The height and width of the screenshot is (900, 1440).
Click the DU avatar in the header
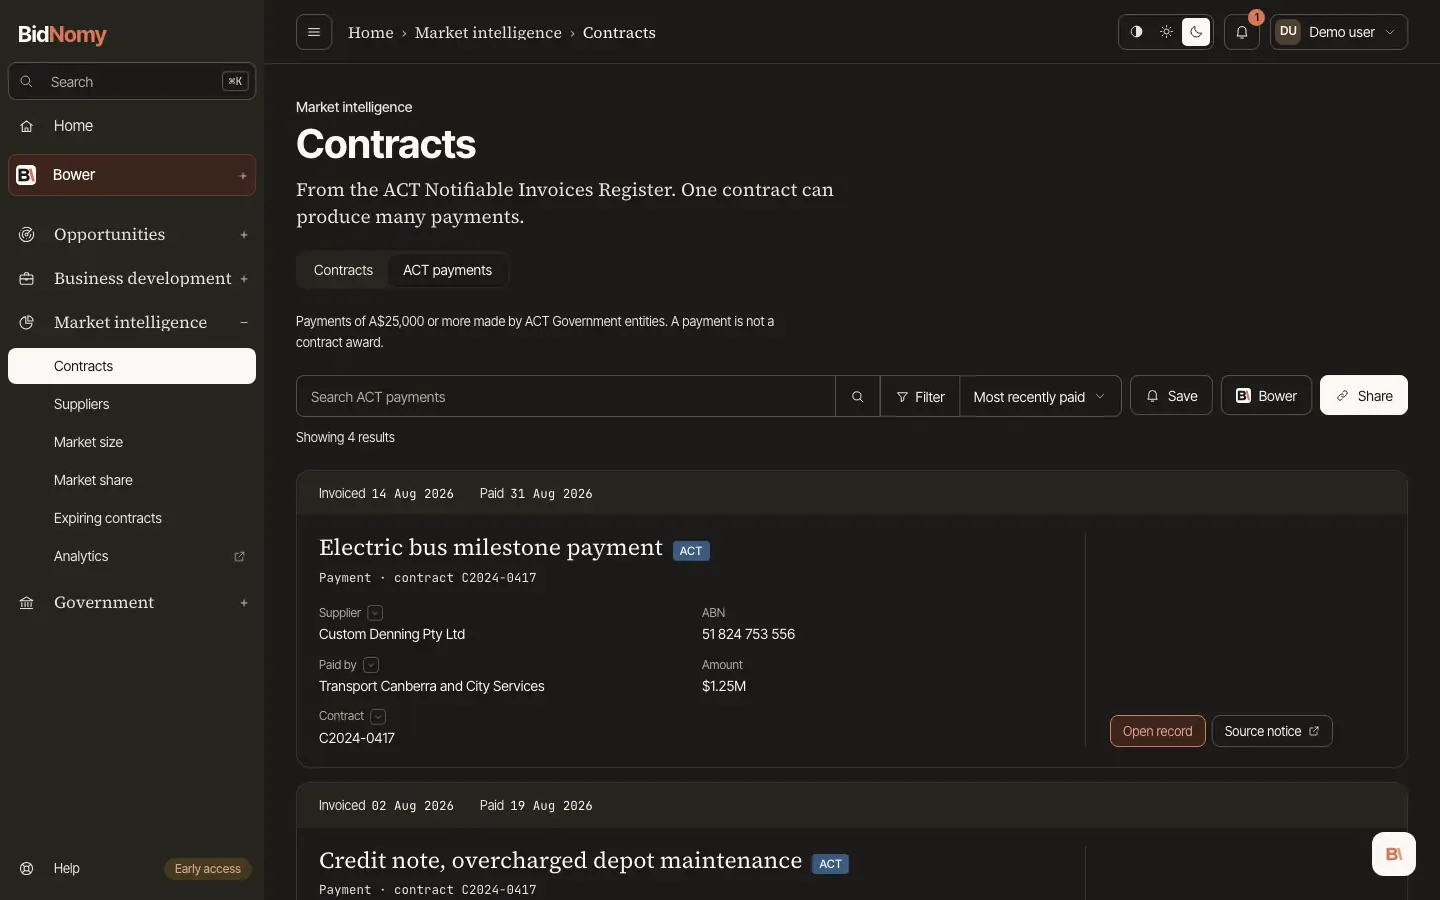coord(1288,32)
